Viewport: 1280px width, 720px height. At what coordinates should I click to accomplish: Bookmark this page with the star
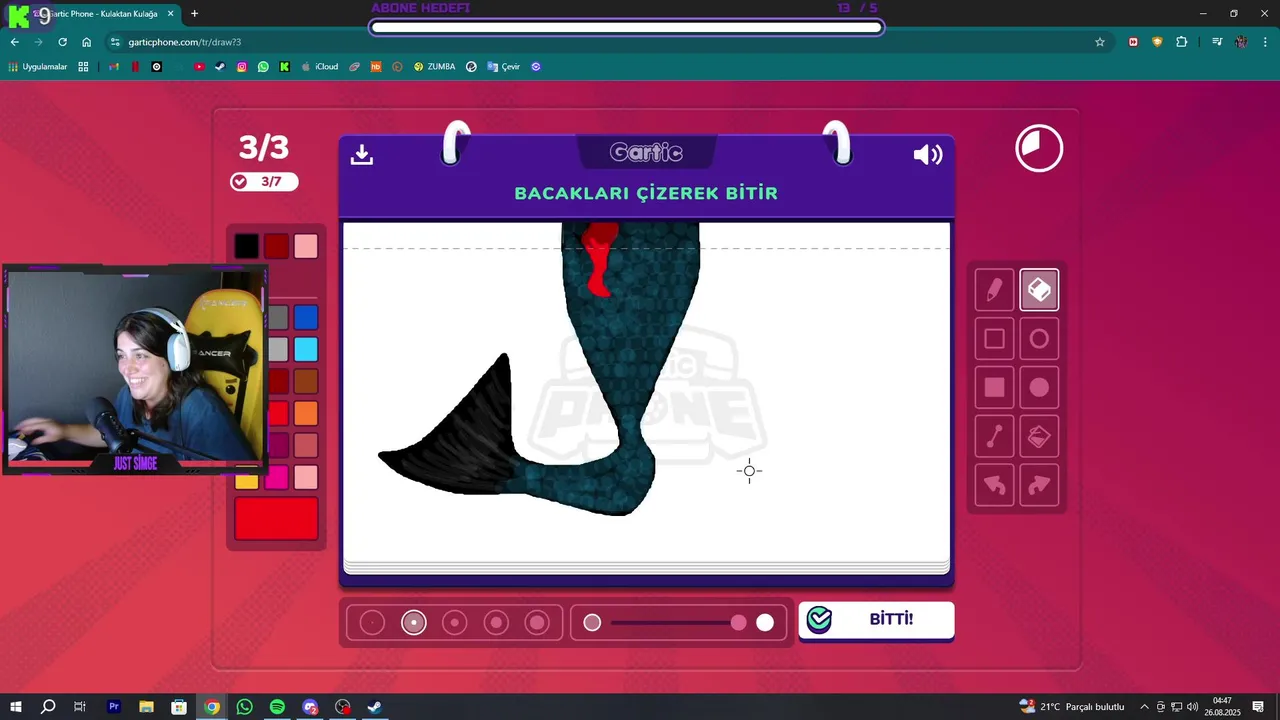click(1100, 42)
